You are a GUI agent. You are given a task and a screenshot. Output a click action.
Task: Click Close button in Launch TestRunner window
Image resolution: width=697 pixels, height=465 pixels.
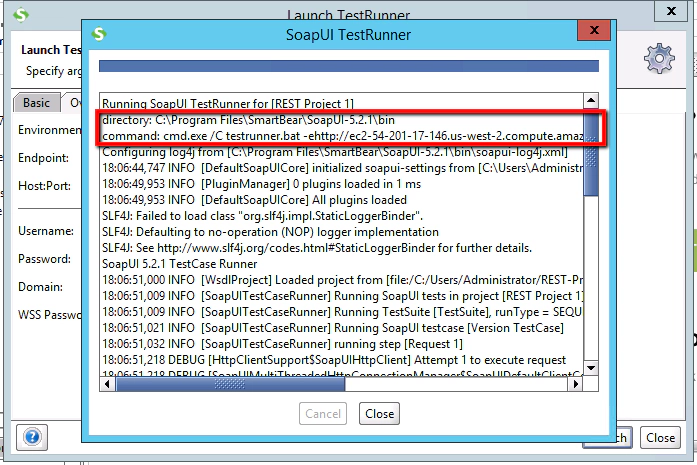(x=660, y=438)
